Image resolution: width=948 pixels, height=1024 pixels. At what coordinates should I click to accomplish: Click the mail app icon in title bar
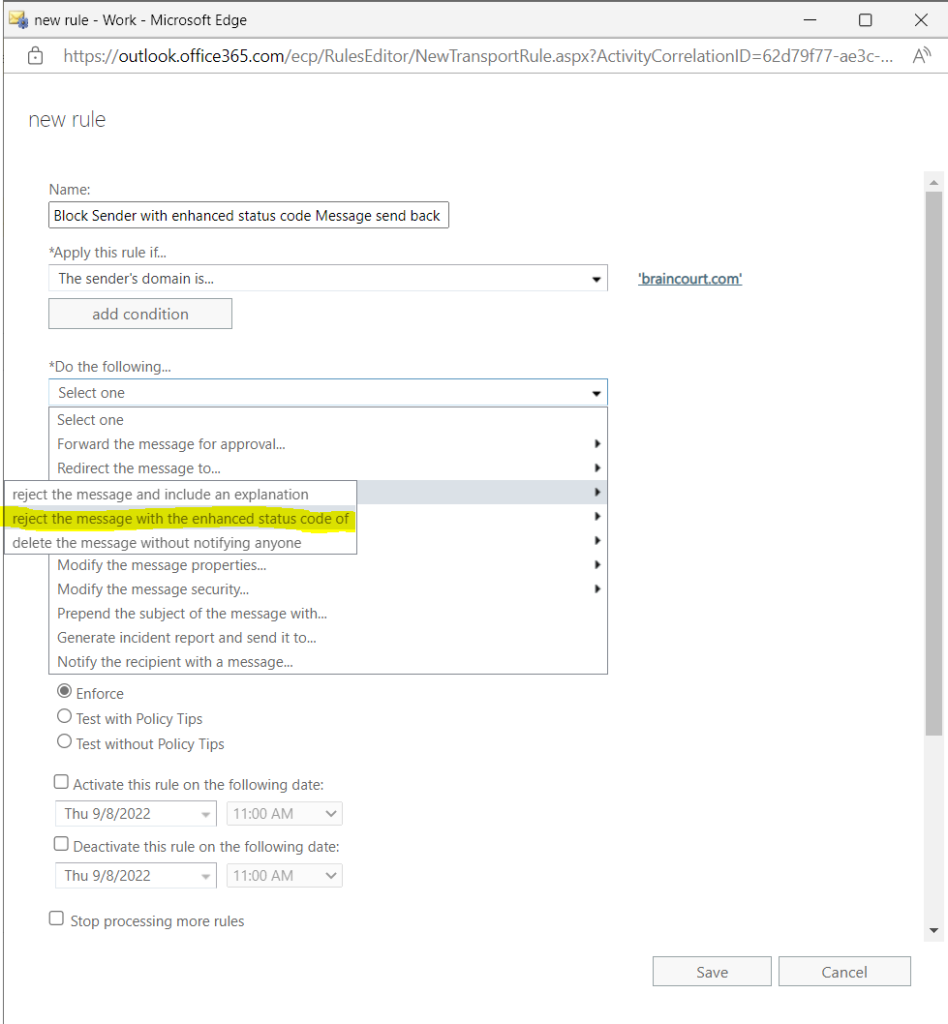[18, 20]
